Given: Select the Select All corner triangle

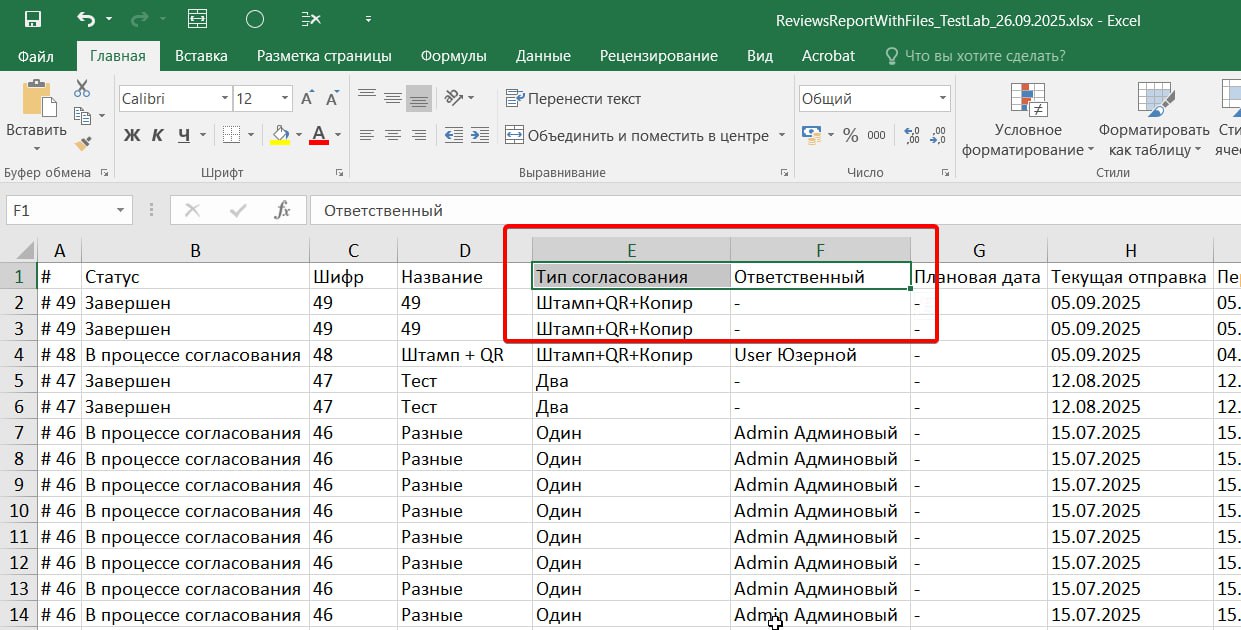Looking at the screenshot, I should 19,251.
